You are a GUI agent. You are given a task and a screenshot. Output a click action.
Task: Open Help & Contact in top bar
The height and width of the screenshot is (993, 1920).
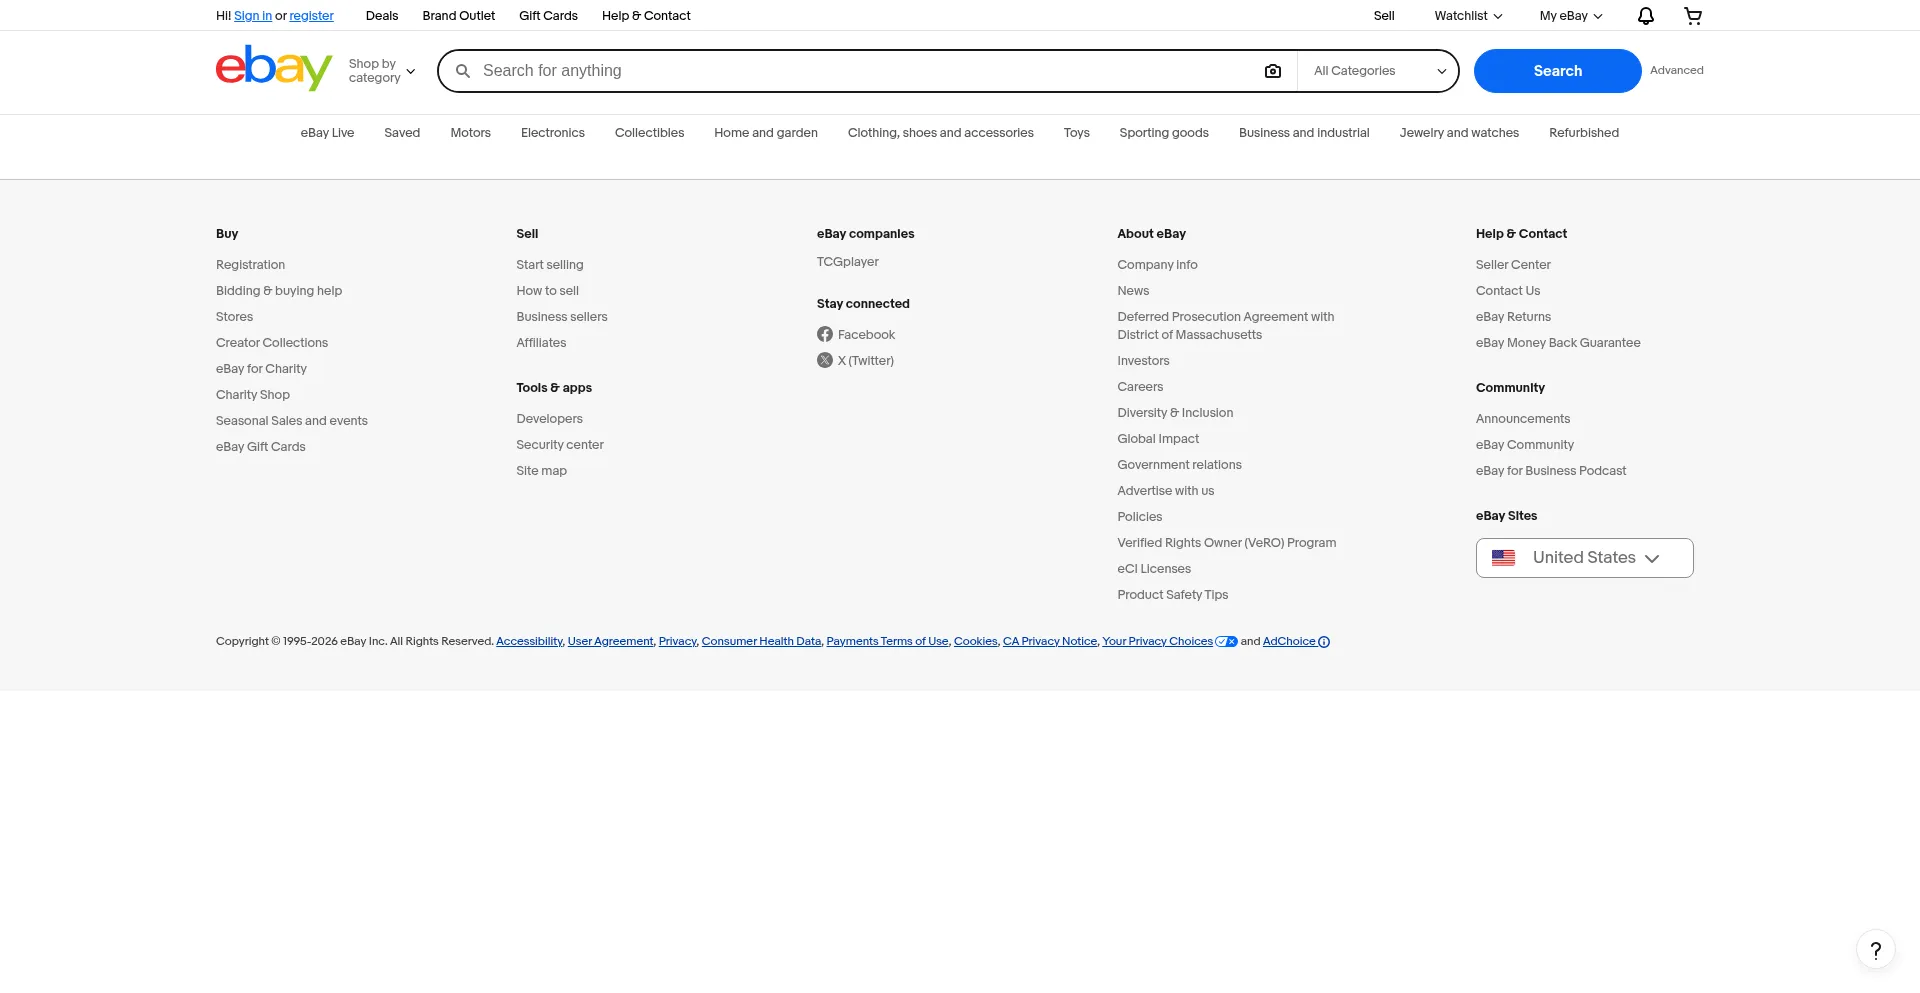click(646, 16)
